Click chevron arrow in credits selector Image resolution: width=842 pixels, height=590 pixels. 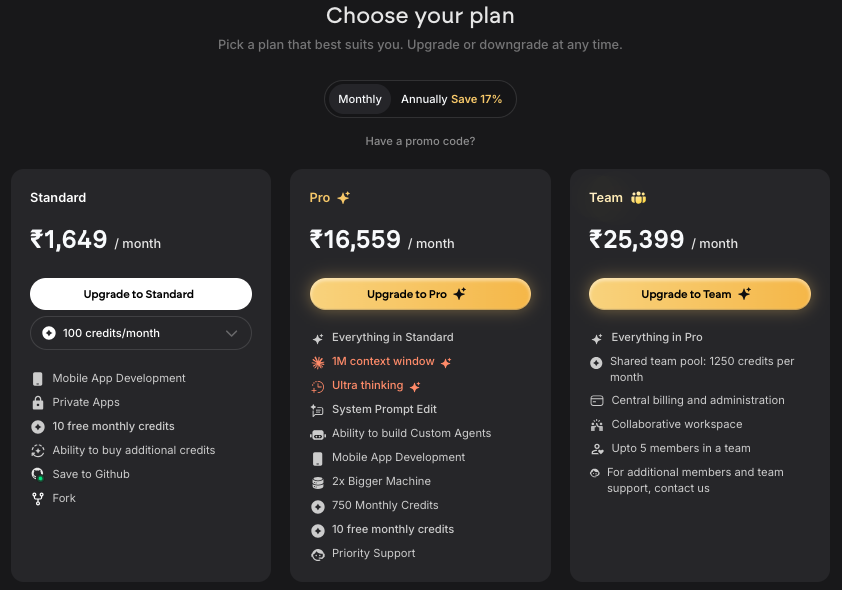click(232, 333)
